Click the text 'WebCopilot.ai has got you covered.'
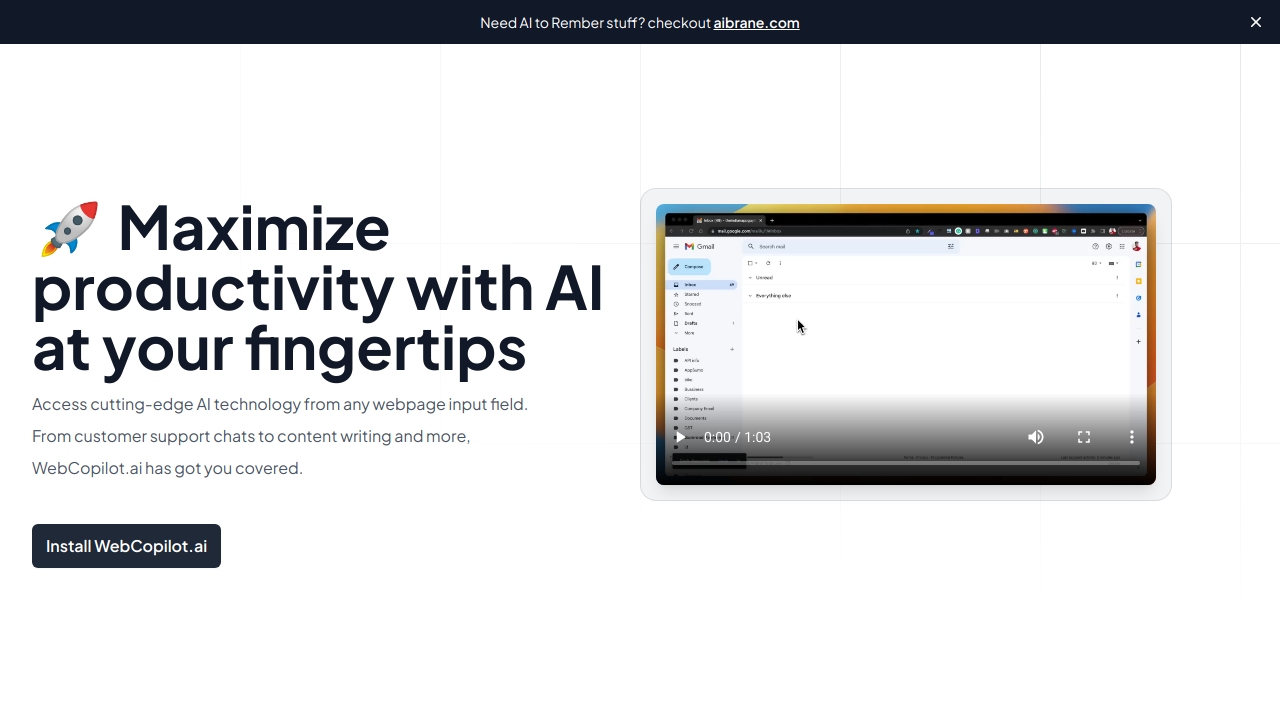 167,468
